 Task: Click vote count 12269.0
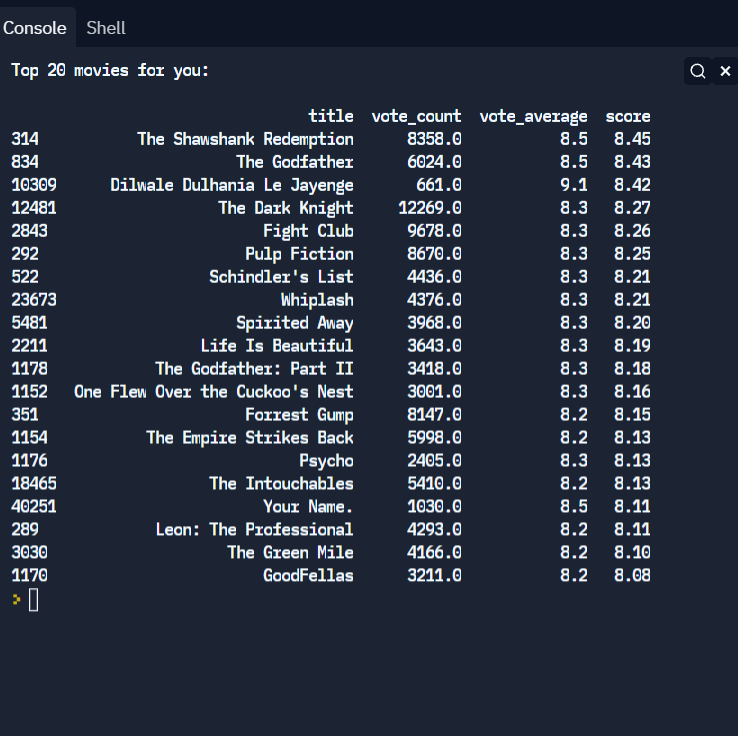(x=430, y=208)
